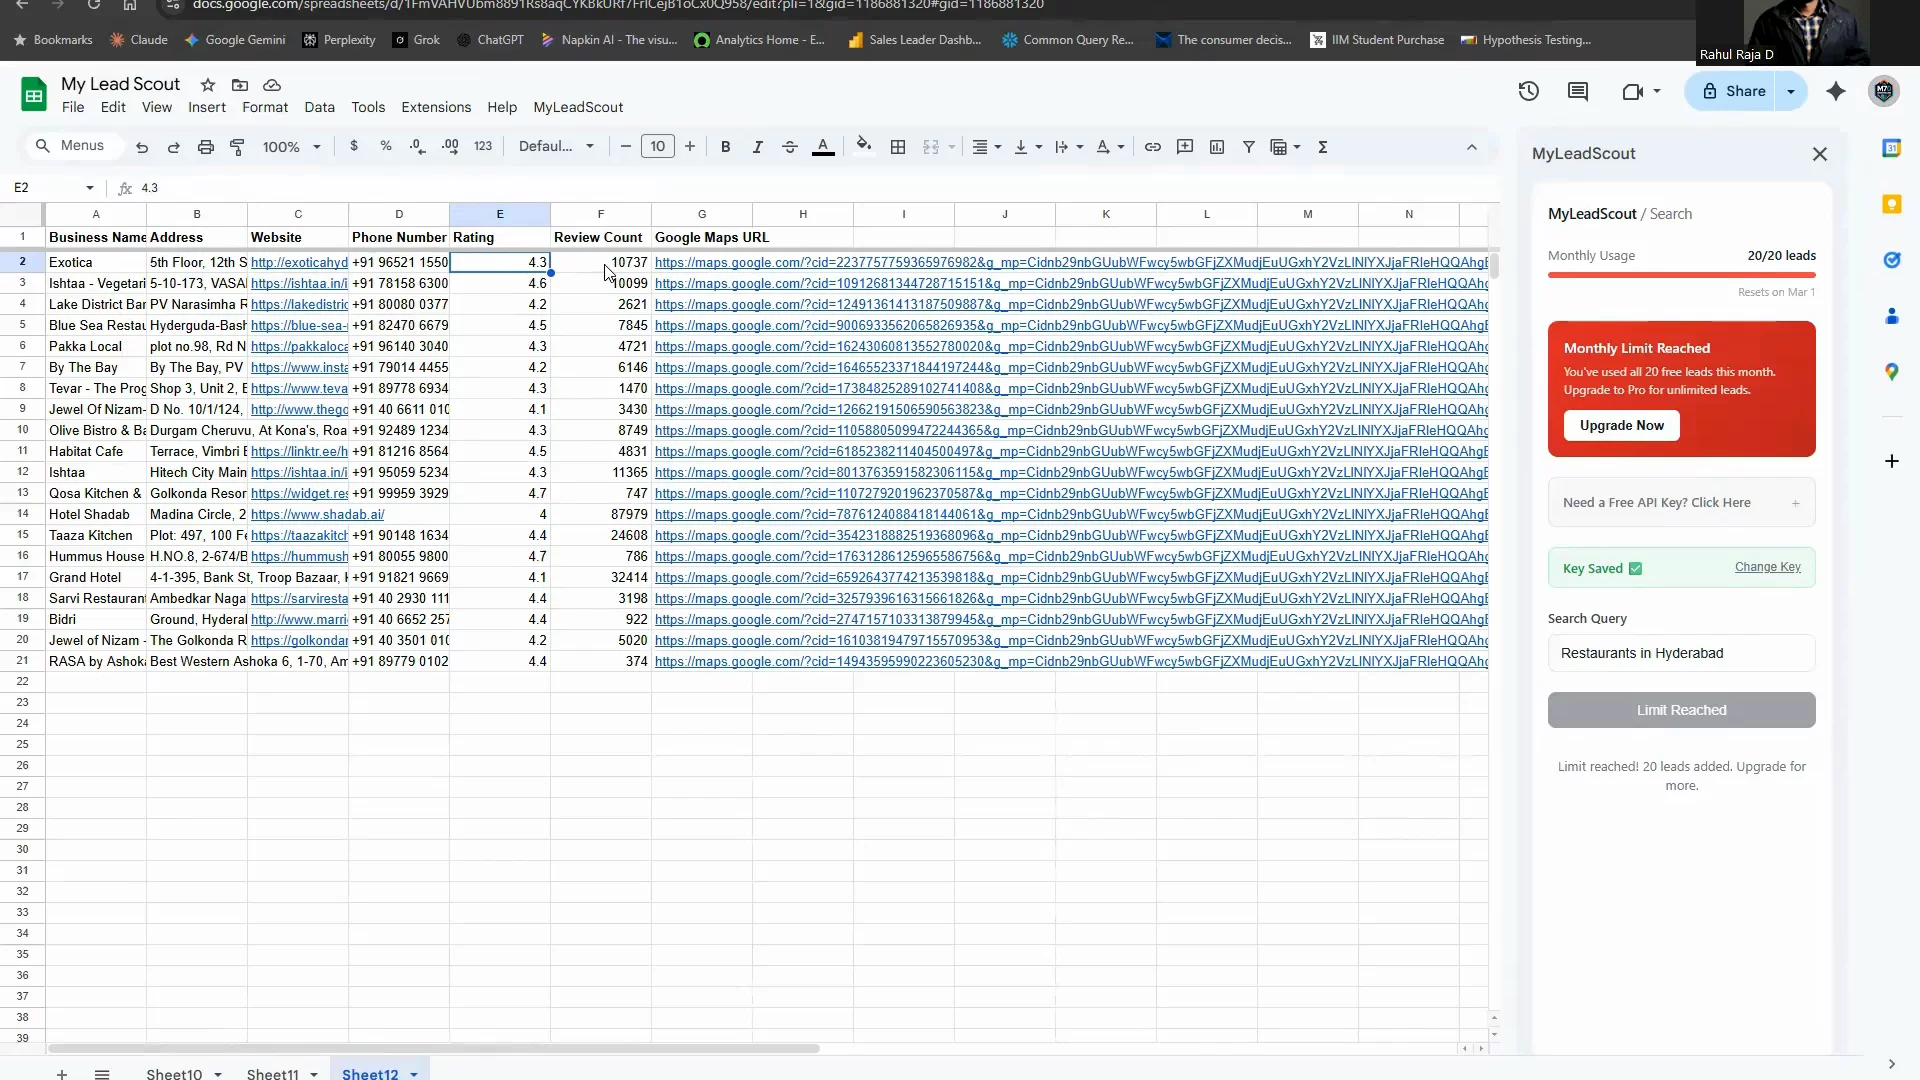Open Google Contacts side panel icon
The width and height of the screenshot is (1920, 1080).
pos(1891,316)
